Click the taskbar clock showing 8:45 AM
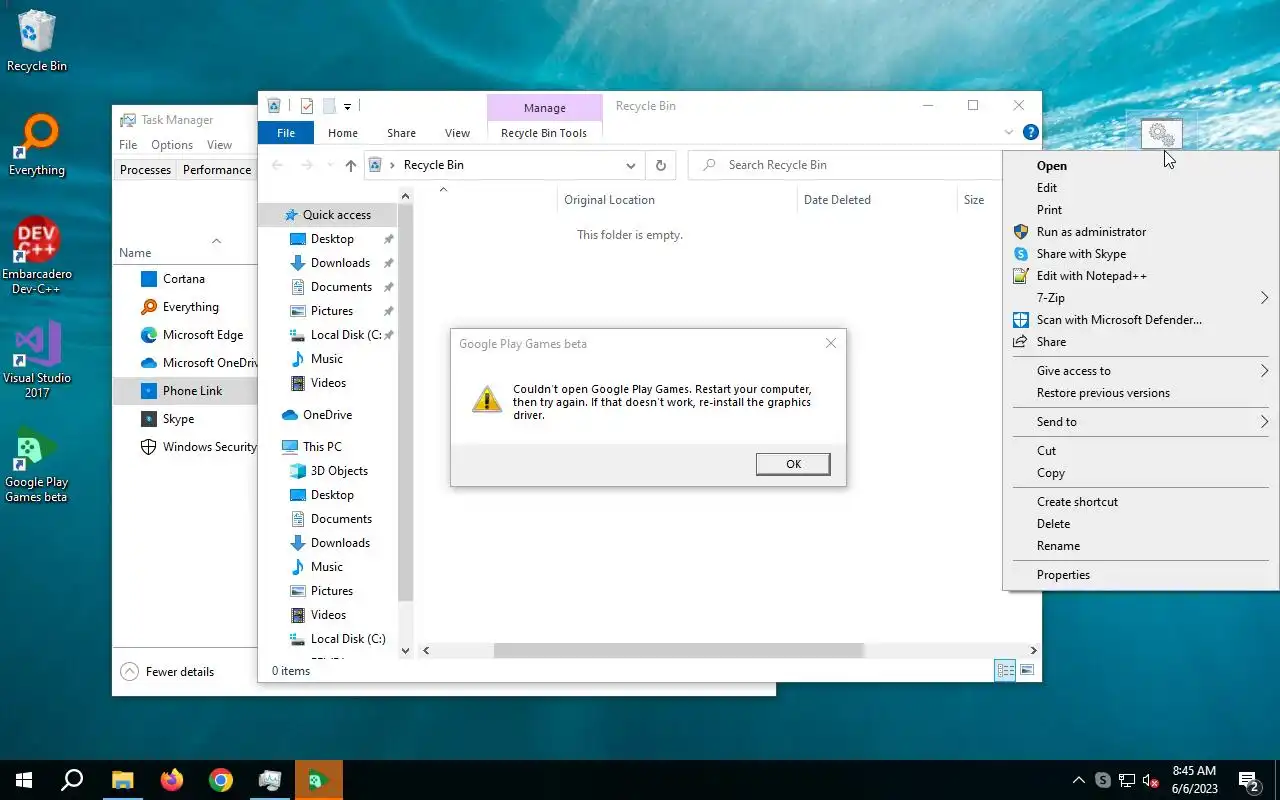This screenshot has height=800, width=1280. 1194,780
